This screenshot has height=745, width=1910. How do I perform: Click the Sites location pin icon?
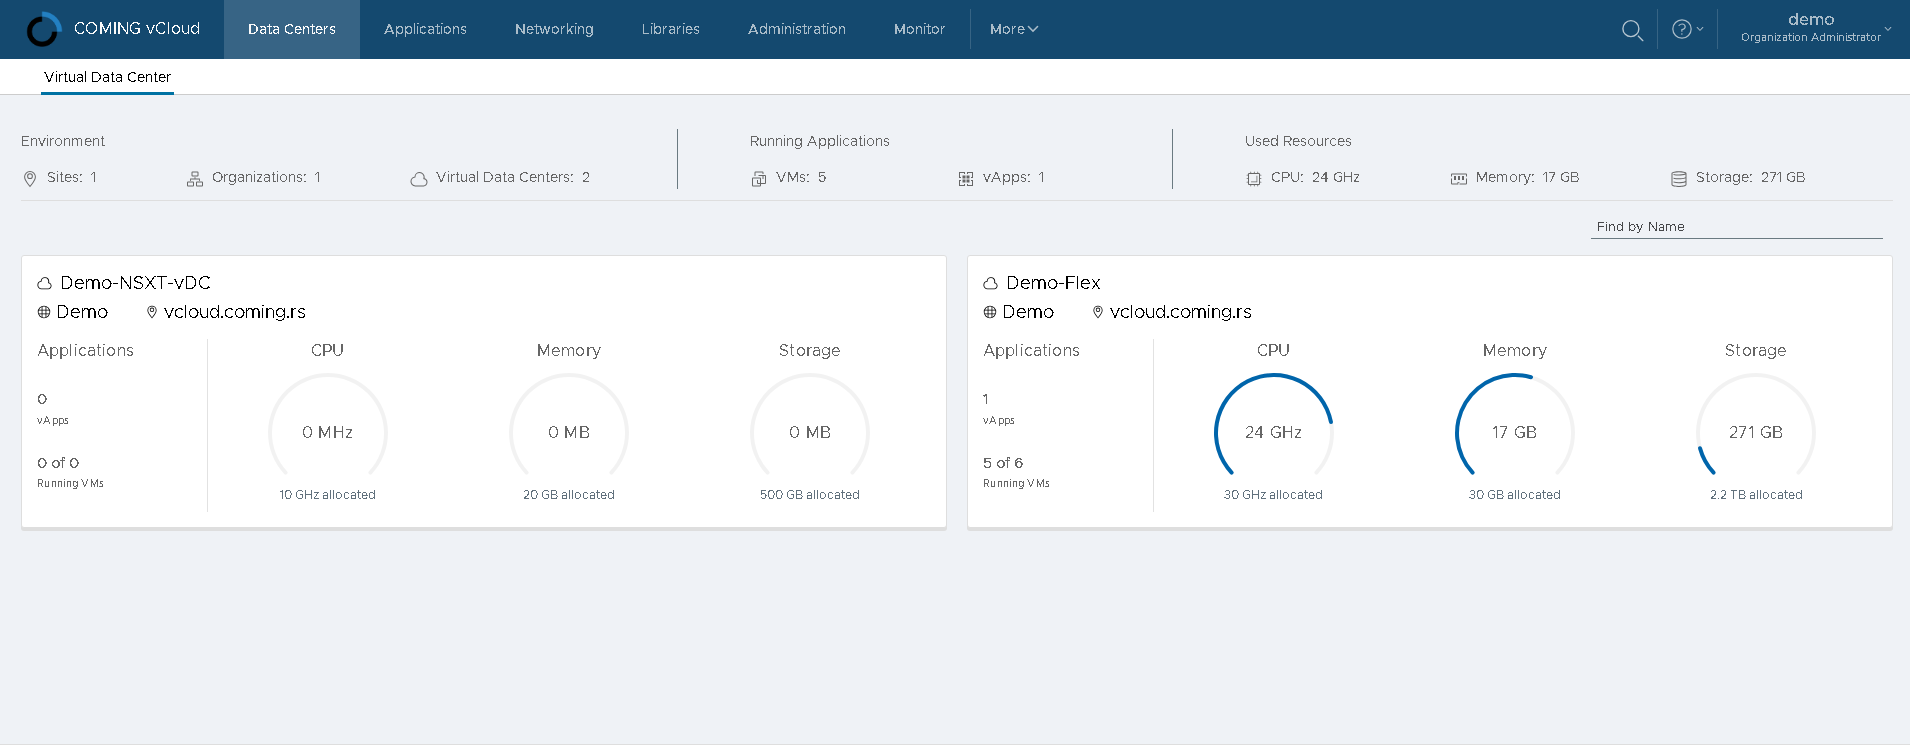[x=30, y=179]
